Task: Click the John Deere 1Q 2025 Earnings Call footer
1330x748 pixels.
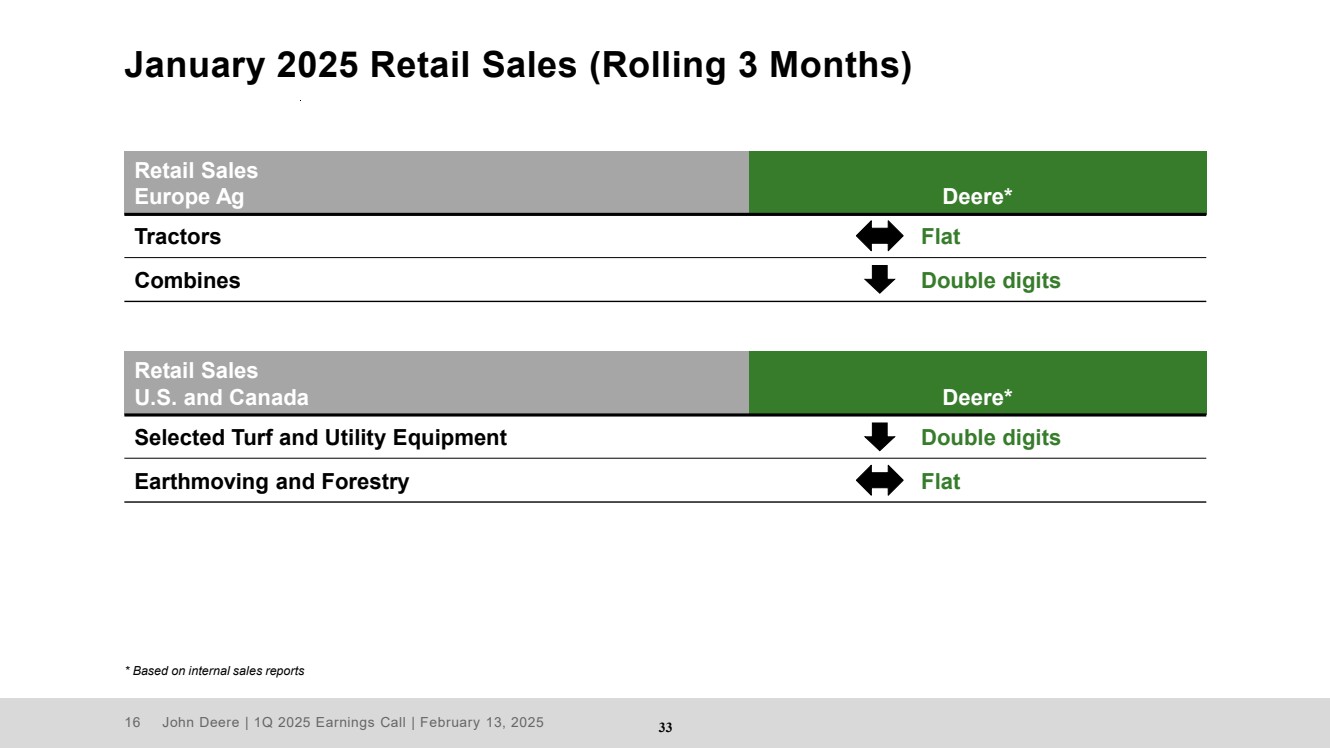Action: click(x=353, y=723)
